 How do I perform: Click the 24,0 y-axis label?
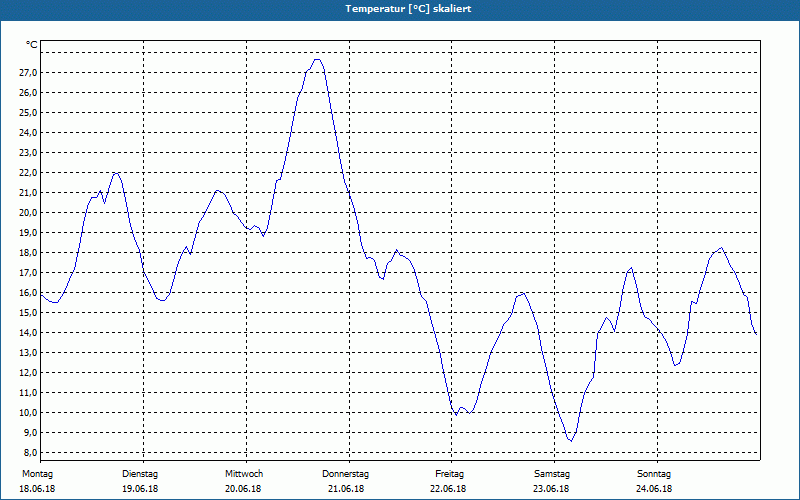pyautogui.click(x=28, y=133)
